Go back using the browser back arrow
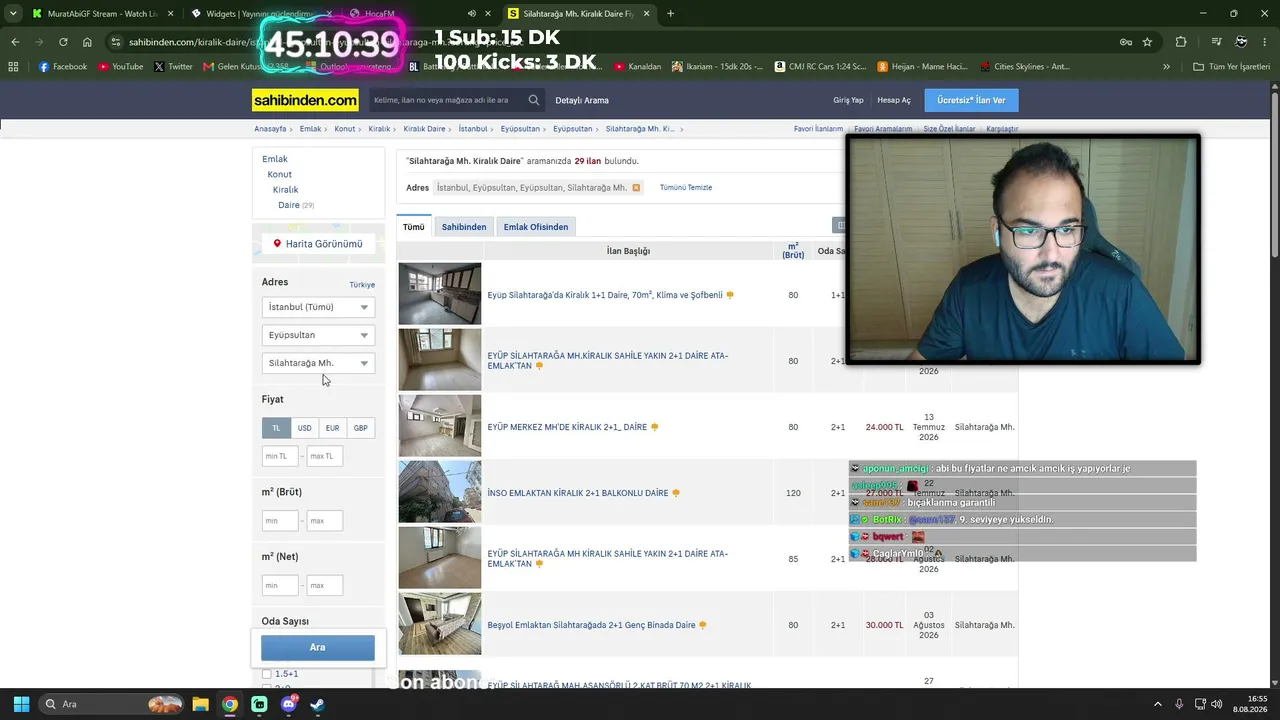1280x720 pixels. (x=15, y=42)
